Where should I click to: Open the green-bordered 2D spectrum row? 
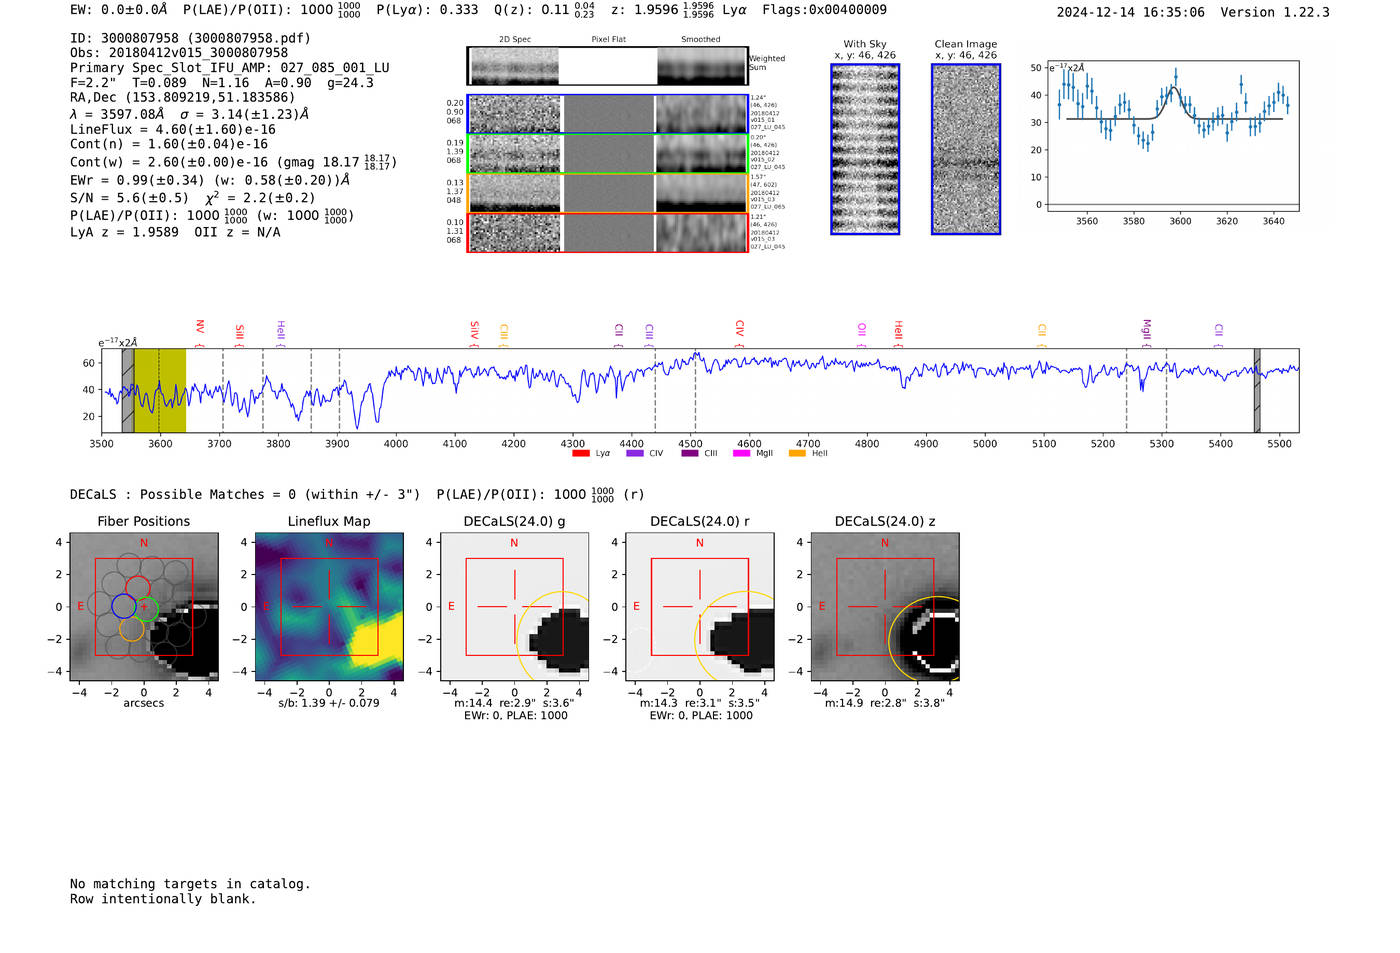click(607, 154)
